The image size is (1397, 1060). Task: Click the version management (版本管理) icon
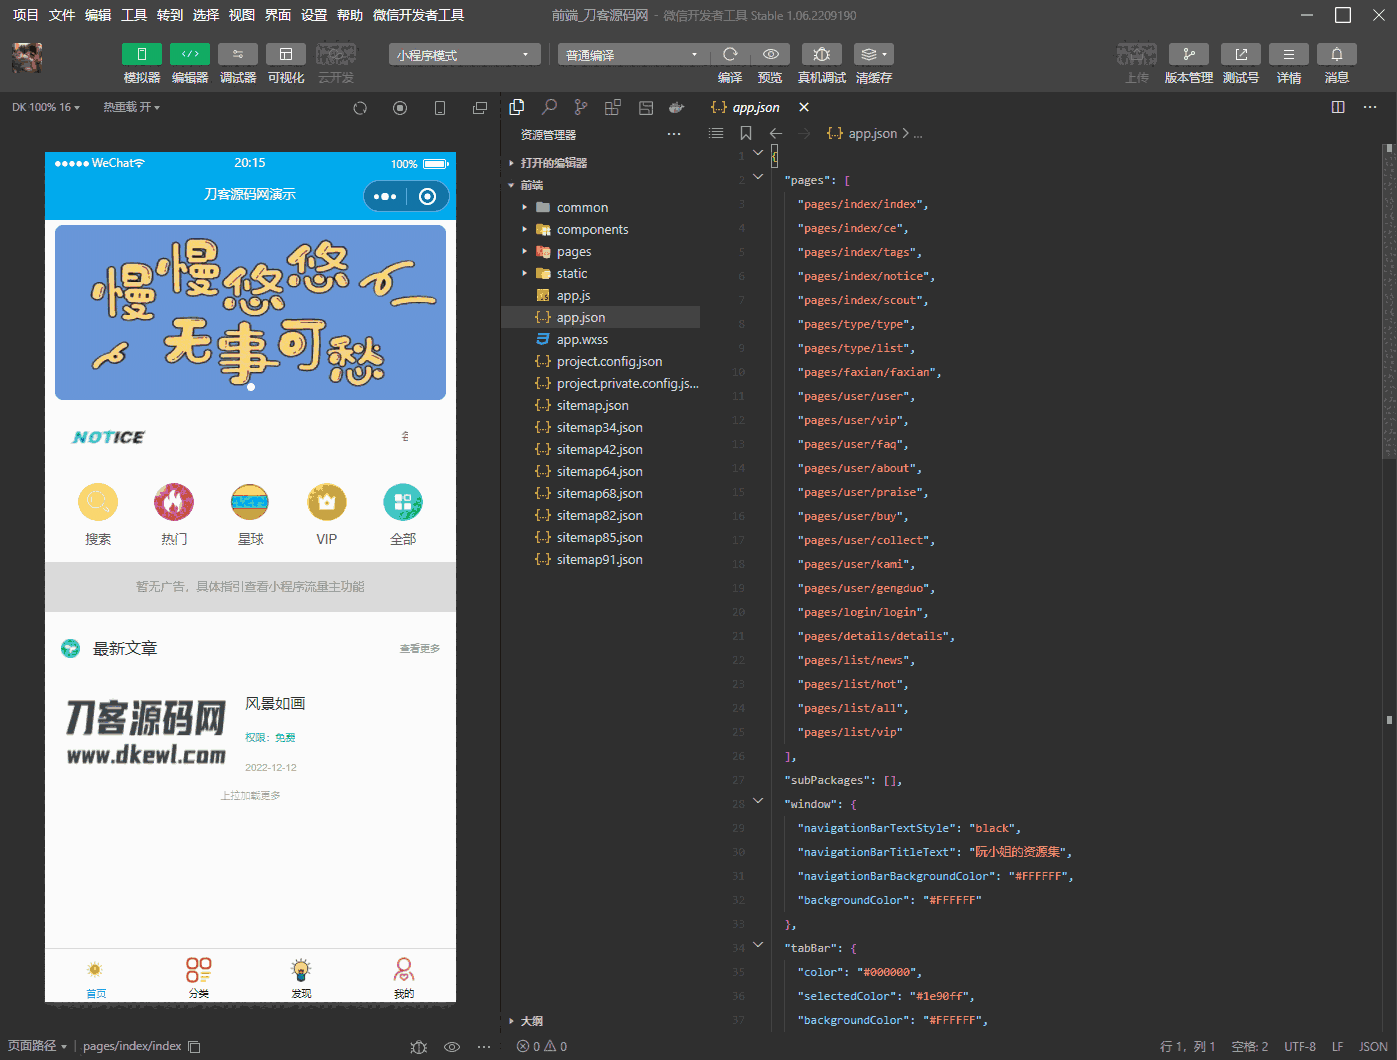click(x=1188, y=55)
